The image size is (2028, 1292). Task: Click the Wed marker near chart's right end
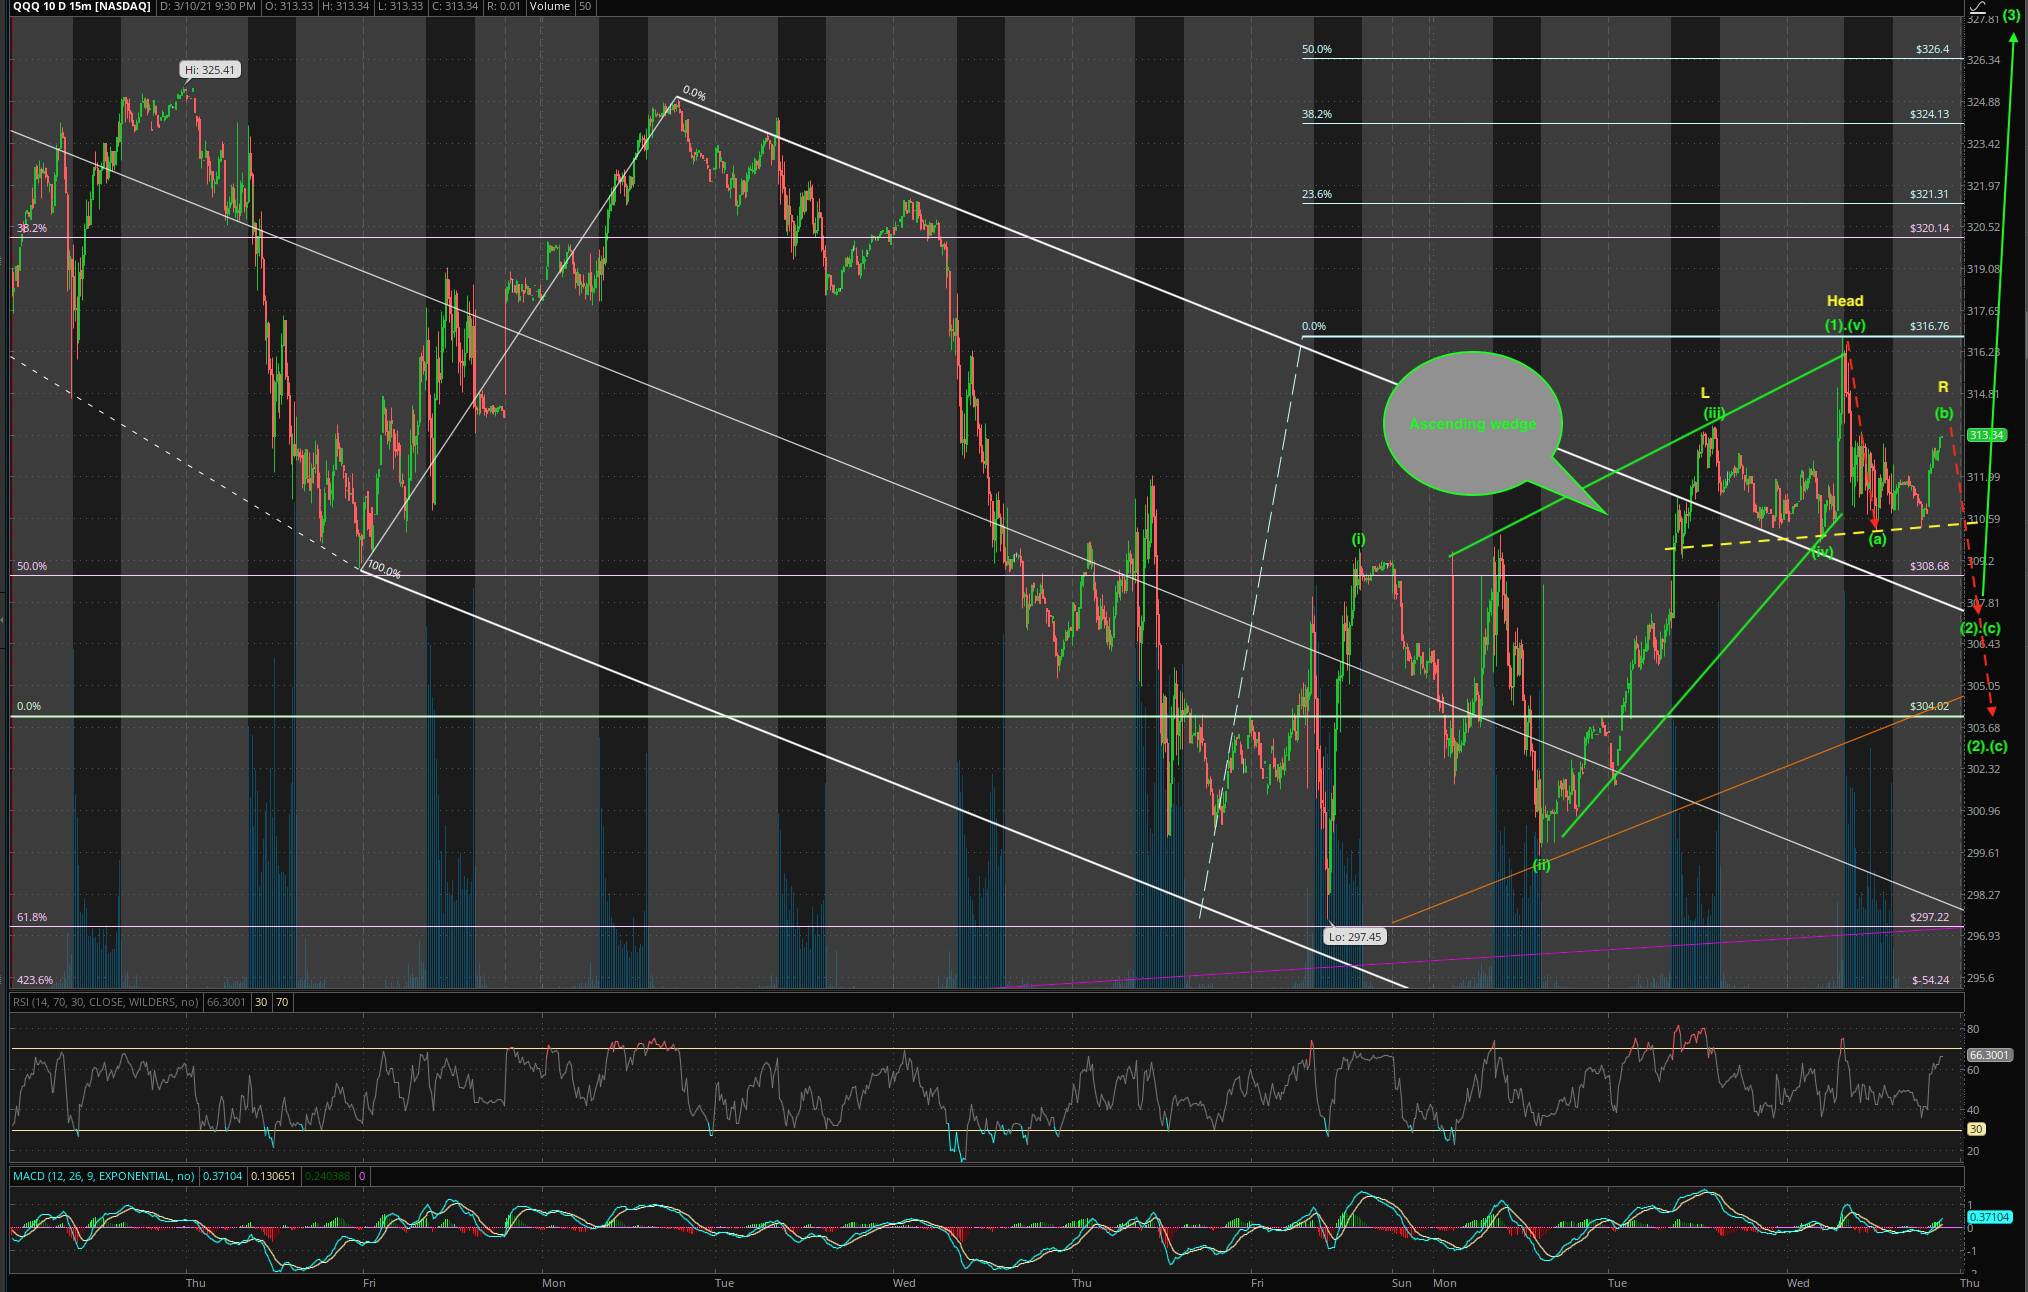[x=1797, y=1283]
